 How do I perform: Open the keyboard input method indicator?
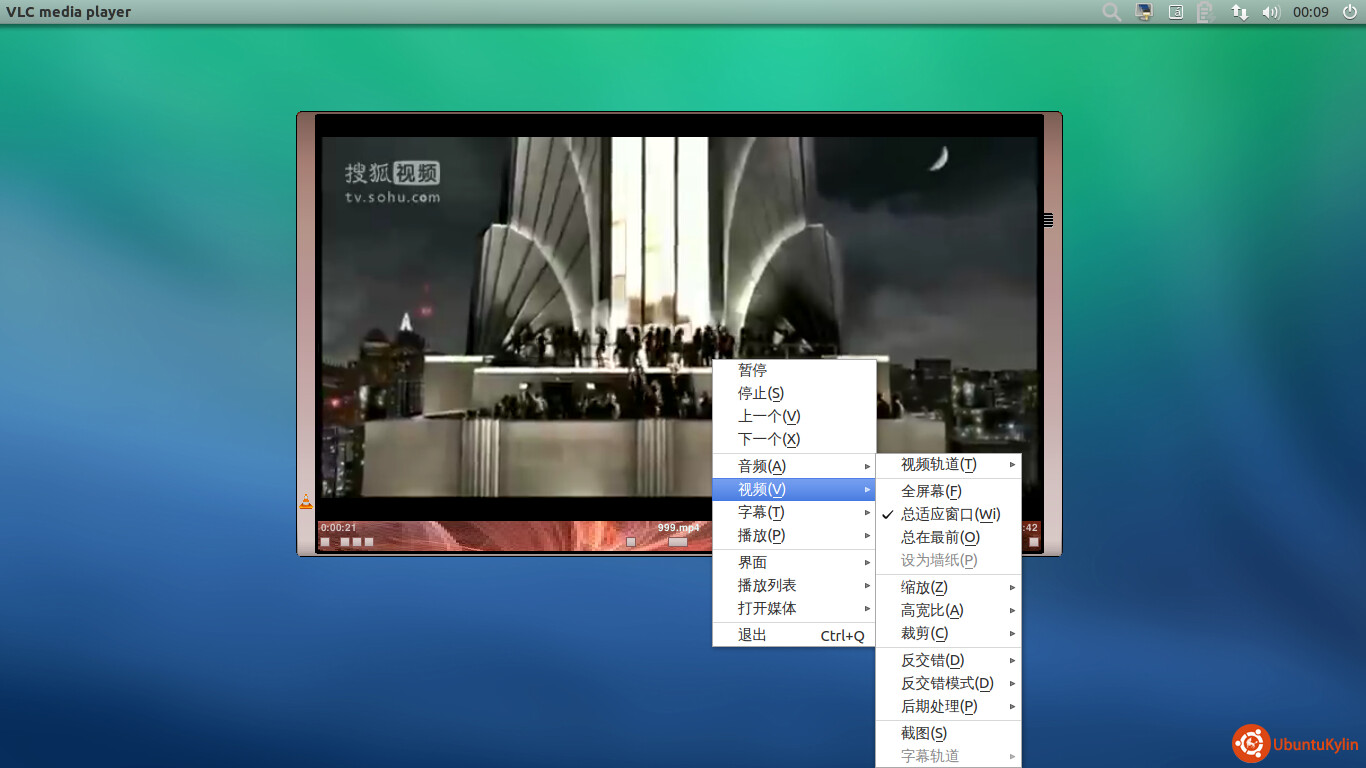pyautogui.click(x=1176, y=12)
